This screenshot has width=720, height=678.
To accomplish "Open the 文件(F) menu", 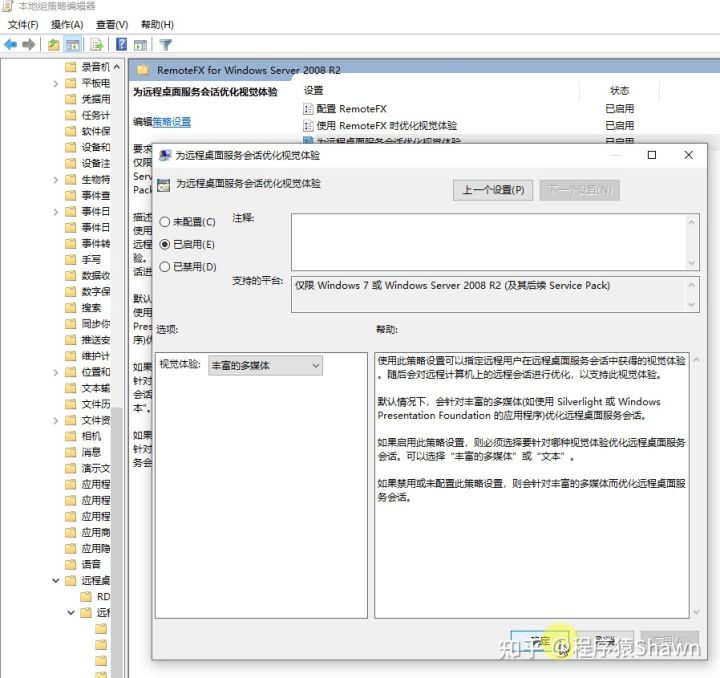I will [x=23, y=25].
